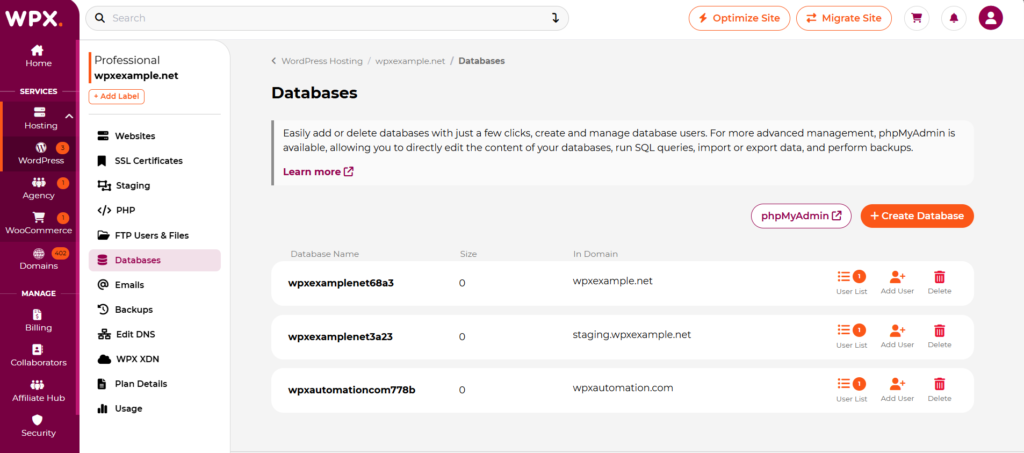Open Staging menu item
Viewport: 1024px width, 453px height.
[x=155, y=185]
